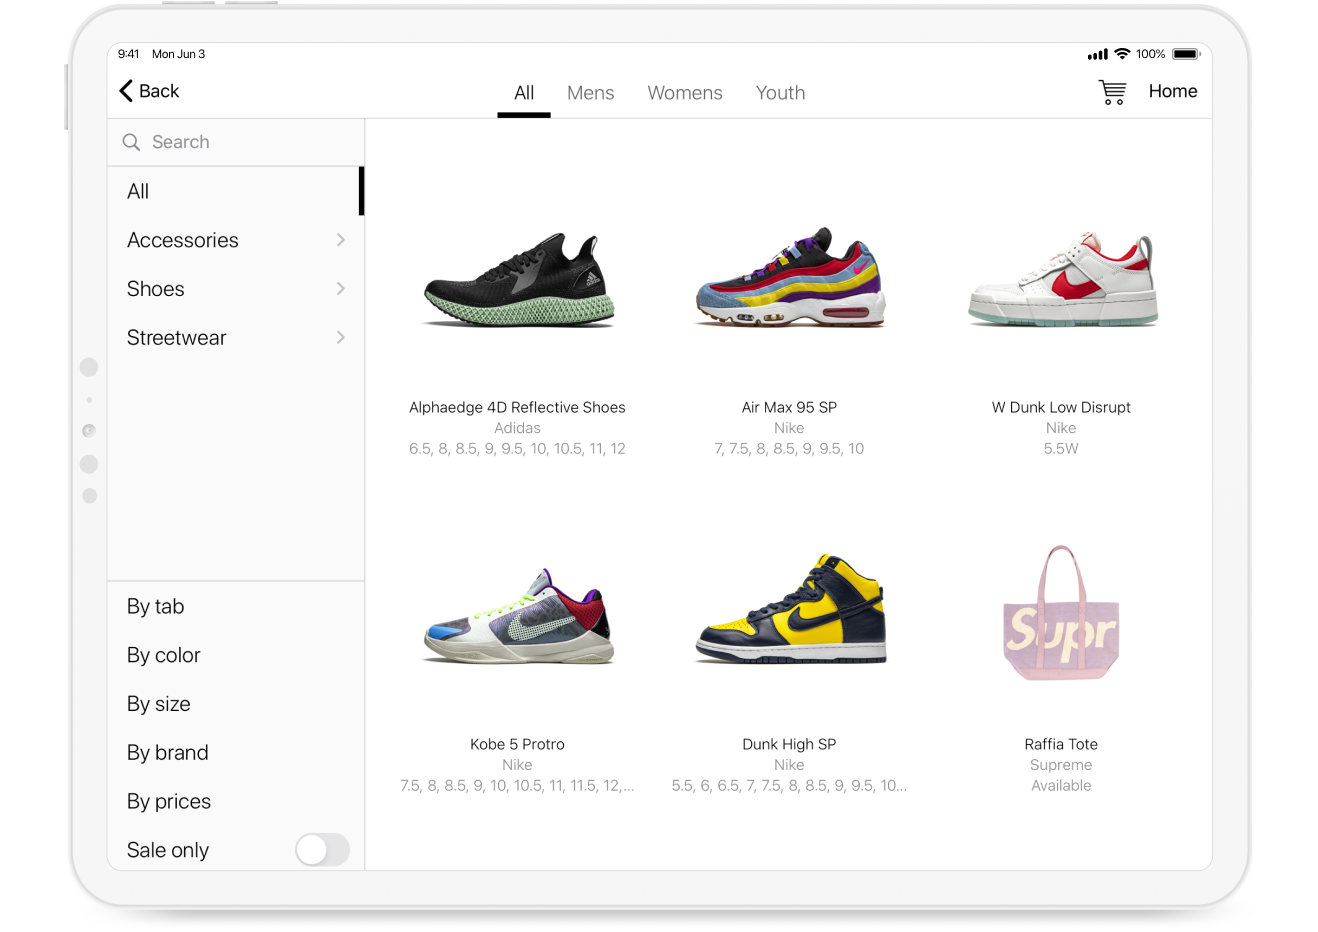Open the By color filter
This screenshot has width=1318, height=932.
(162, 655)
